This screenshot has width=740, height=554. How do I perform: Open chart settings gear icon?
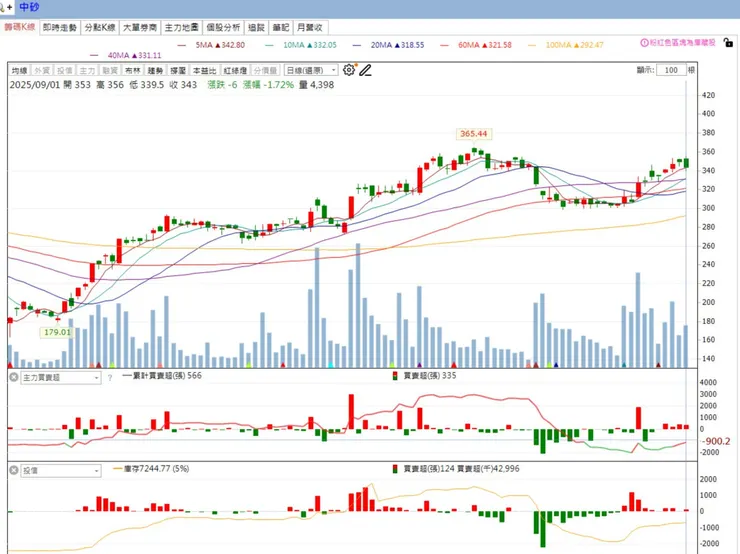click(x=349, y=70)
